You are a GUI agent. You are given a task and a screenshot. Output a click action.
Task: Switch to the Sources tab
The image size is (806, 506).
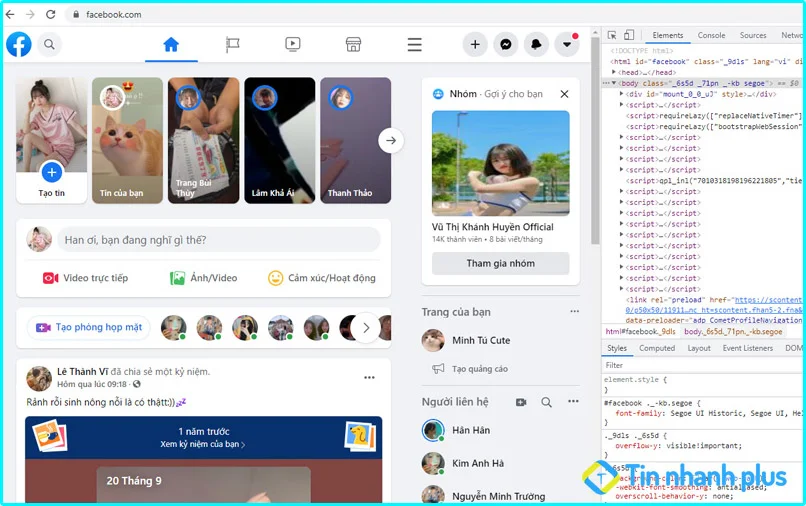click(x=753, y=35)
